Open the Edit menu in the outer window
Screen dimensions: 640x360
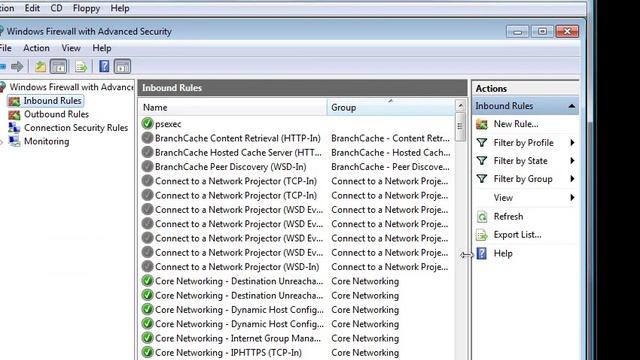pos(32,8)
